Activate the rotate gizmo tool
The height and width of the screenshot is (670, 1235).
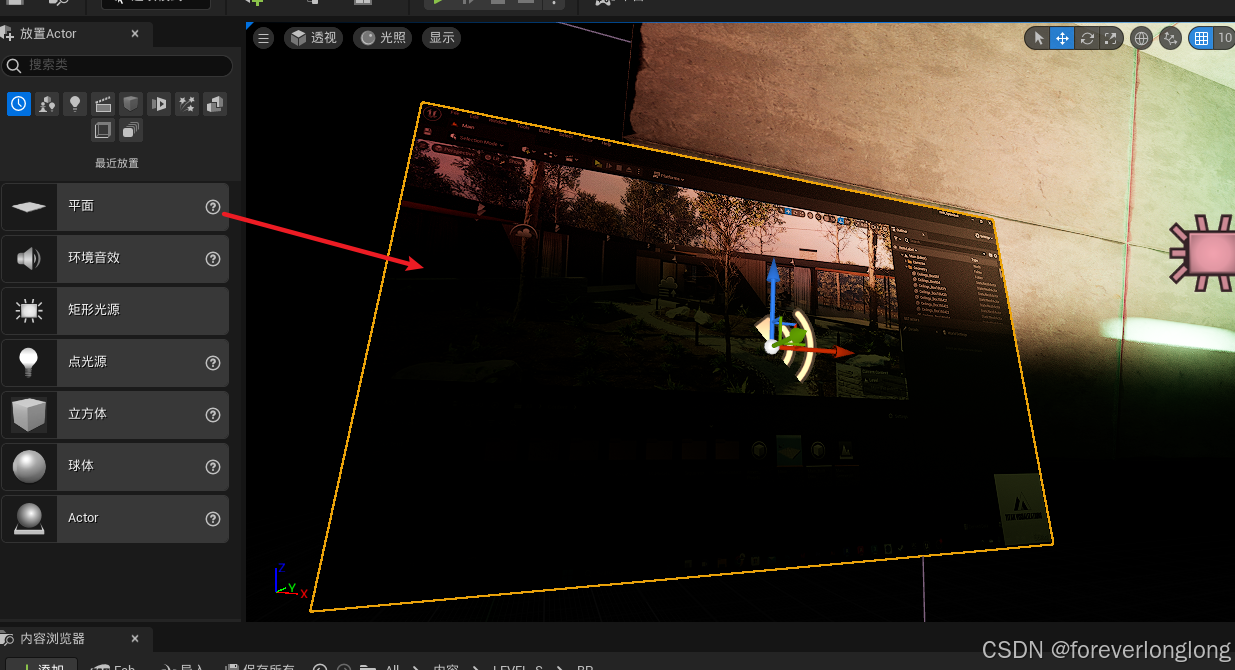[1086, 38]
